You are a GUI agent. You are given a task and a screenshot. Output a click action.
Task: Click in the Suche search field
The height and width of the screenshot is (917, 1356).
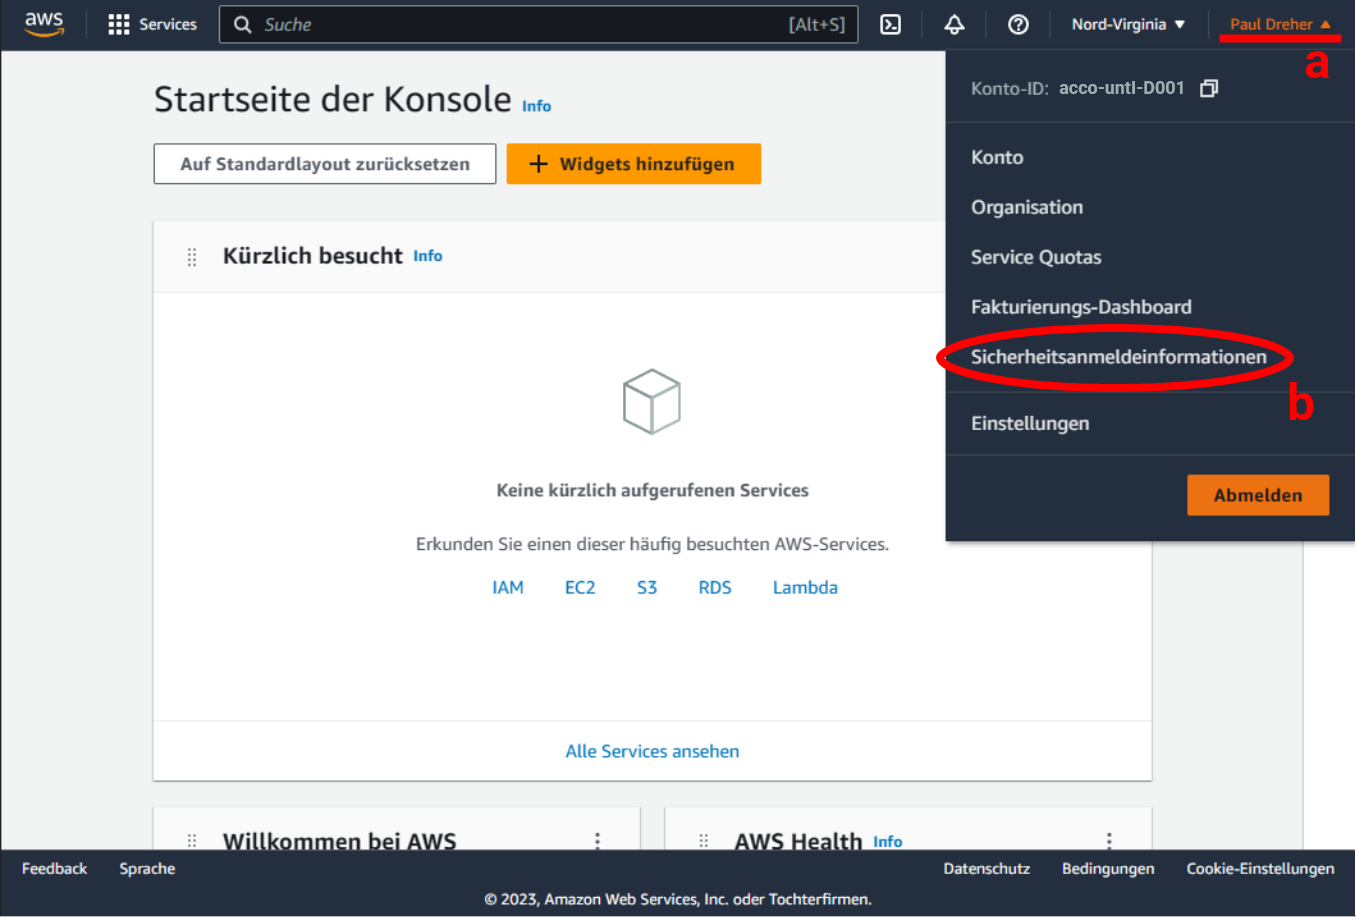538,25
